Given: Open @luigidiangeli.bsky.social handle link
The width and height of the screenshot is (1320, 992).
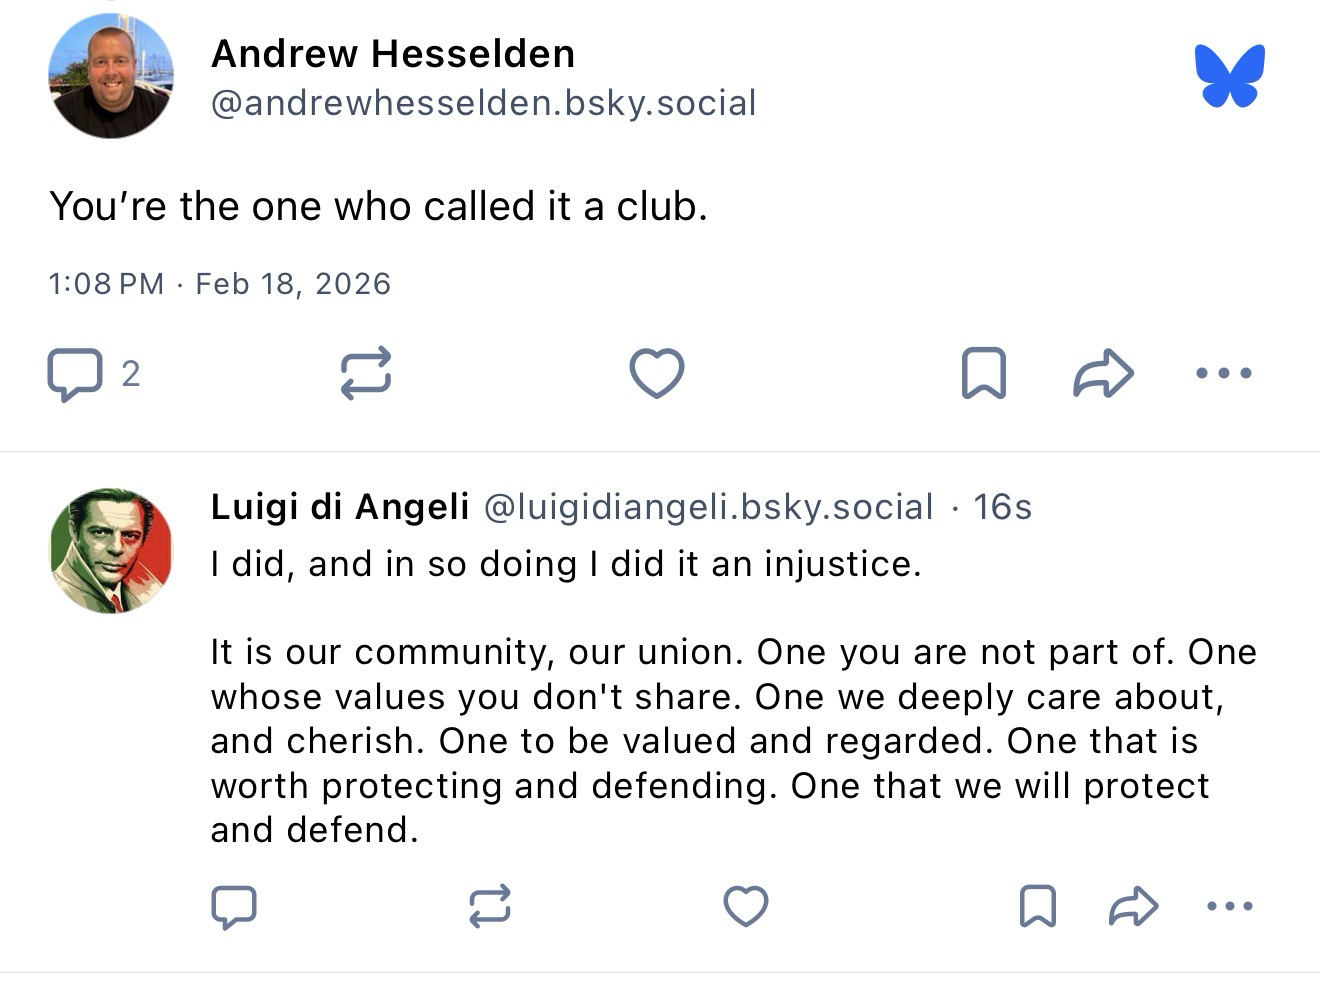Looking at the screenshot, I should tap(708, 507).
